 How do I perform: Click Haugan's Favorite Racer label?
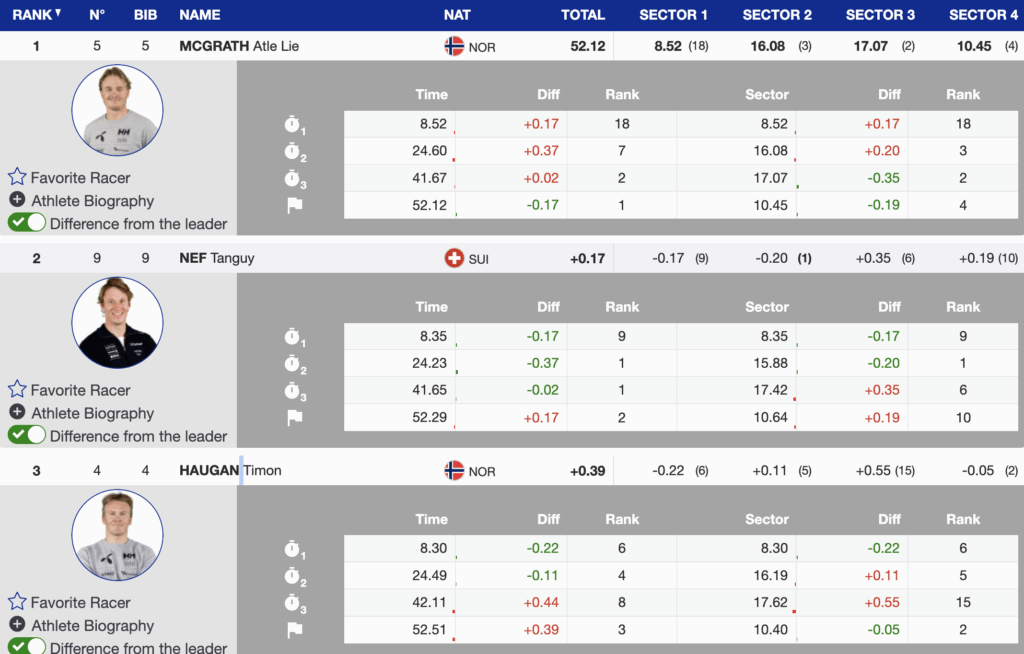80,602
